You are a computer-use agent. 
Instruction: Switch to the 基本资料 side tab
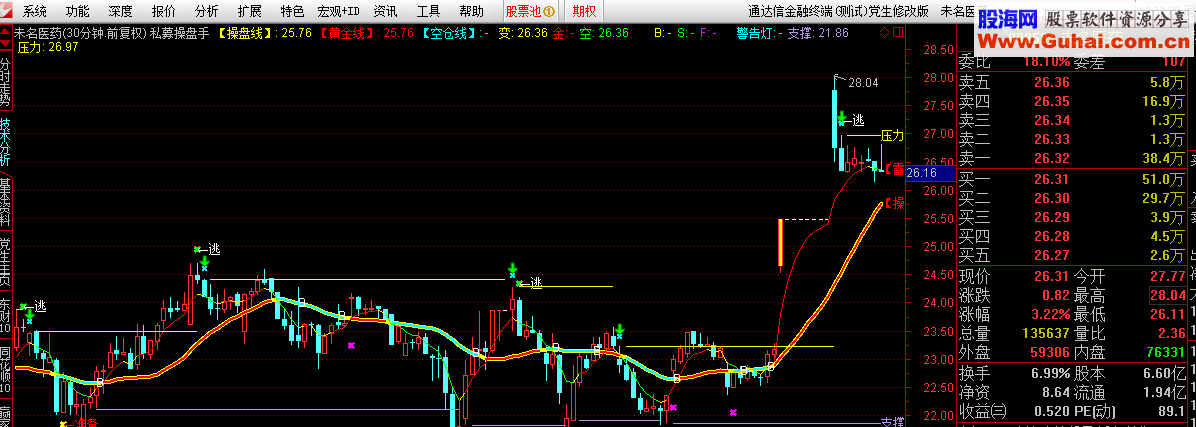coord(5,201)
